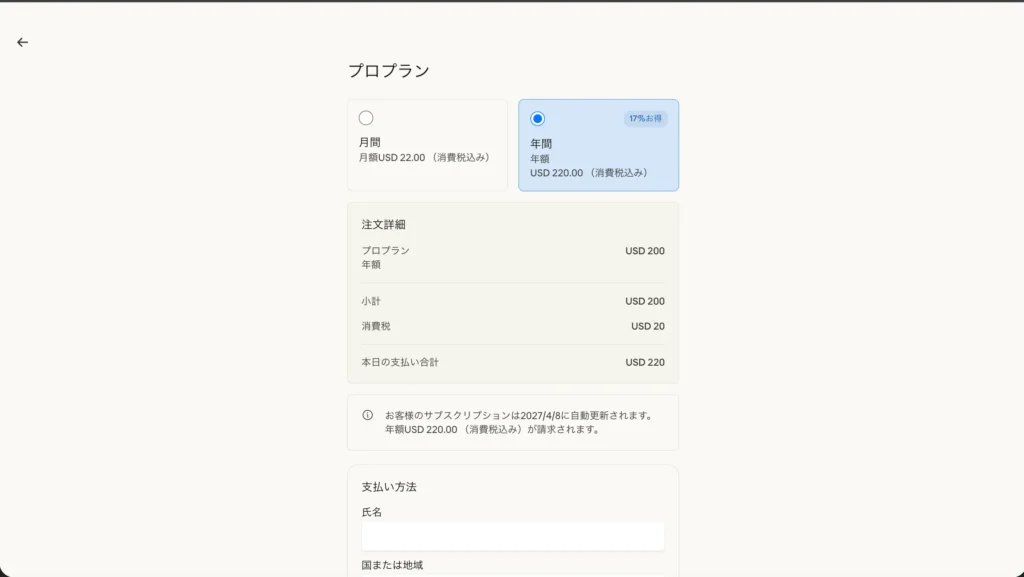This screenshot has height=577, width=1024.
Task: Click the 支払い方法 section heading
Action: [389, 487]
